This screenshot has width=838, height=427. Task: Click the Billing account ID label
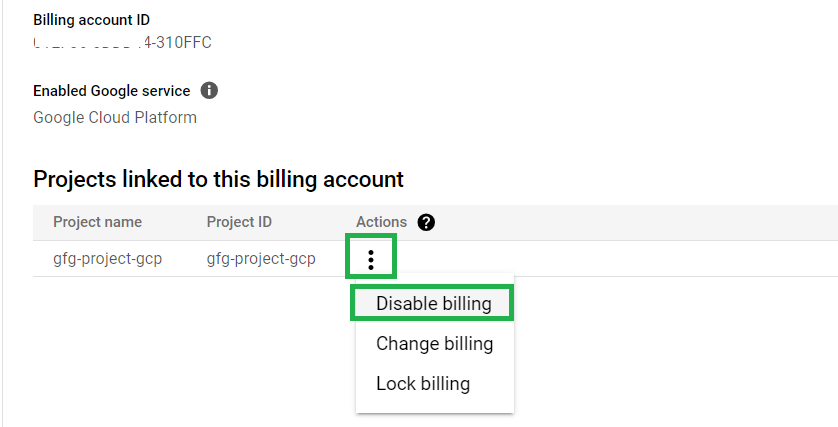click(92, 20)
